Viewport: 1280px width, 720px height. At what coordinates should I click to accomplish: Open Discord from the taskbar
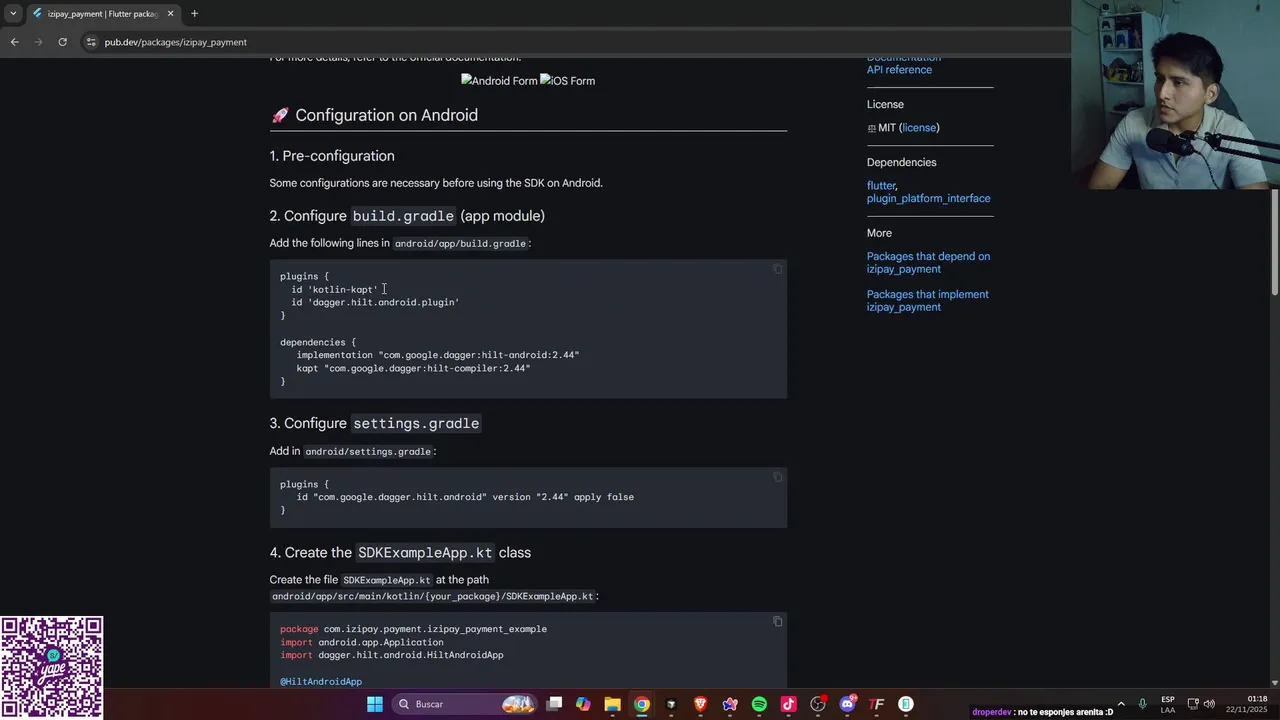tap(848, 704)
